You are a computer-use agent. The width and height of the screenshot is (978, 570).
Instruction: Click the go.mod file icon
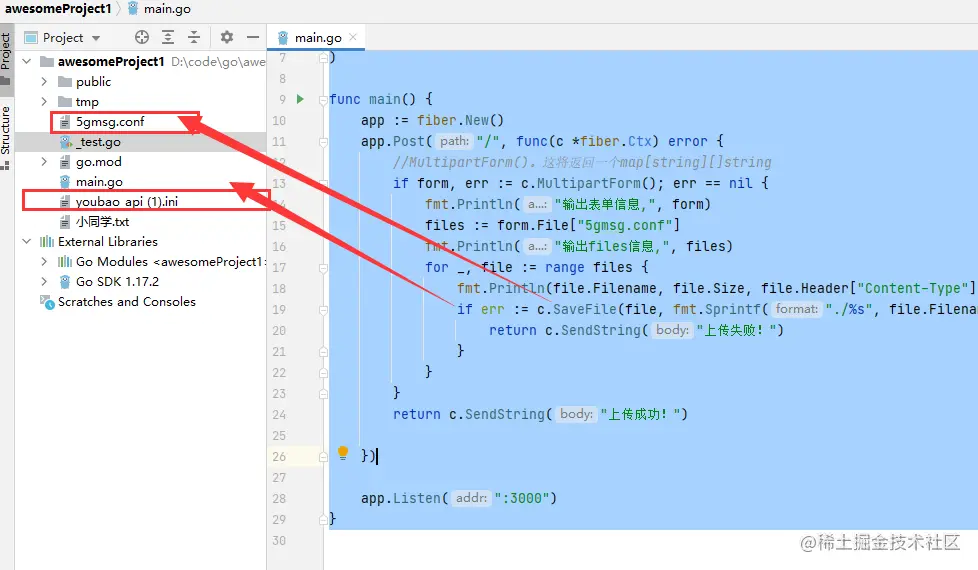(65, 162)
